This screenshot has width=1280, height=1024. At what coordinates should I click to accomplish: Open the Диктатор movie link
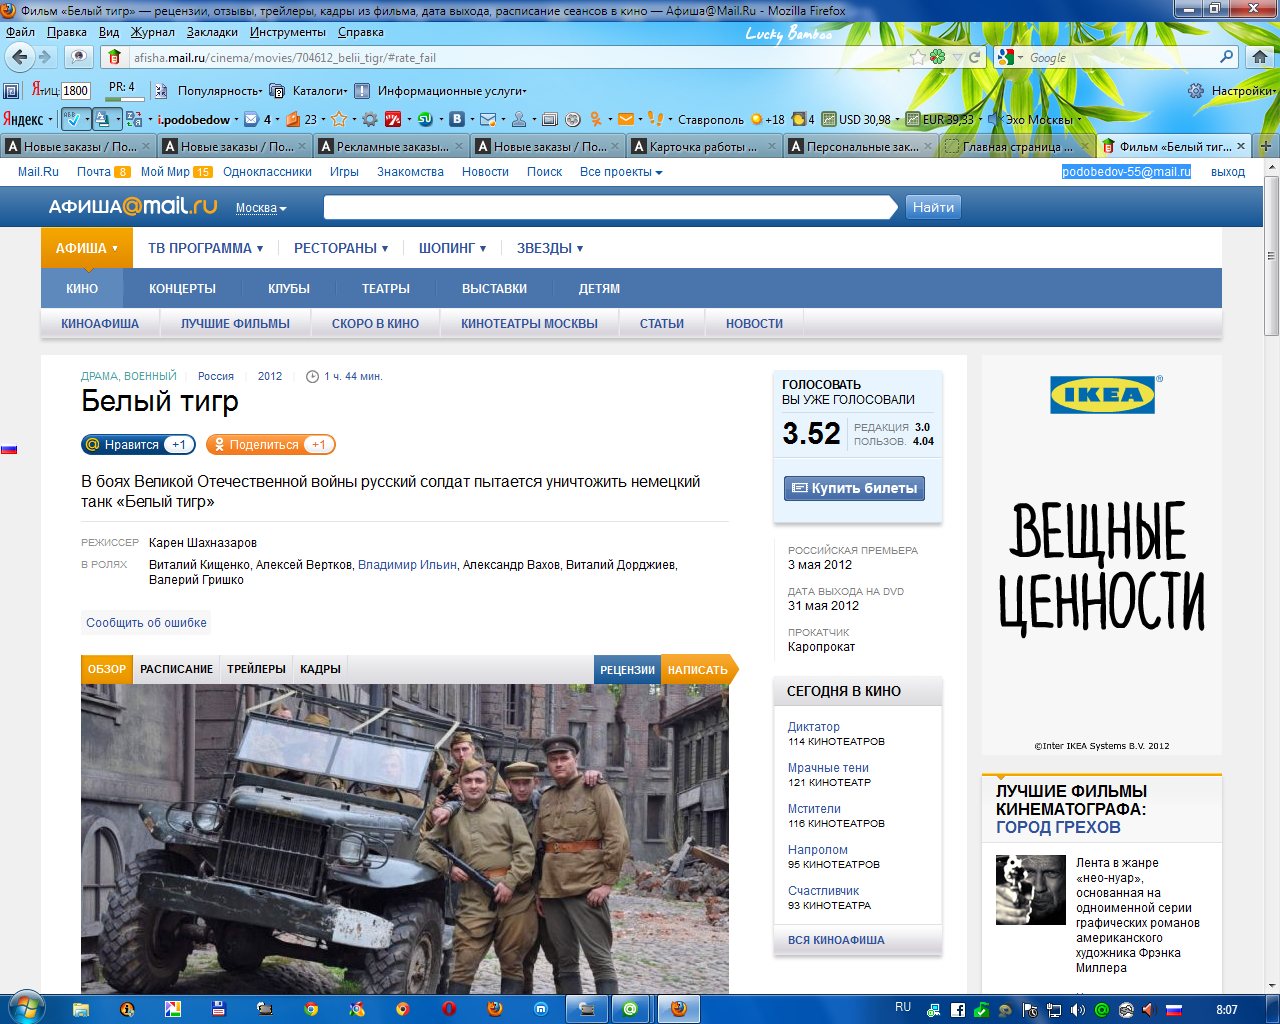click(x=814, y=727)
